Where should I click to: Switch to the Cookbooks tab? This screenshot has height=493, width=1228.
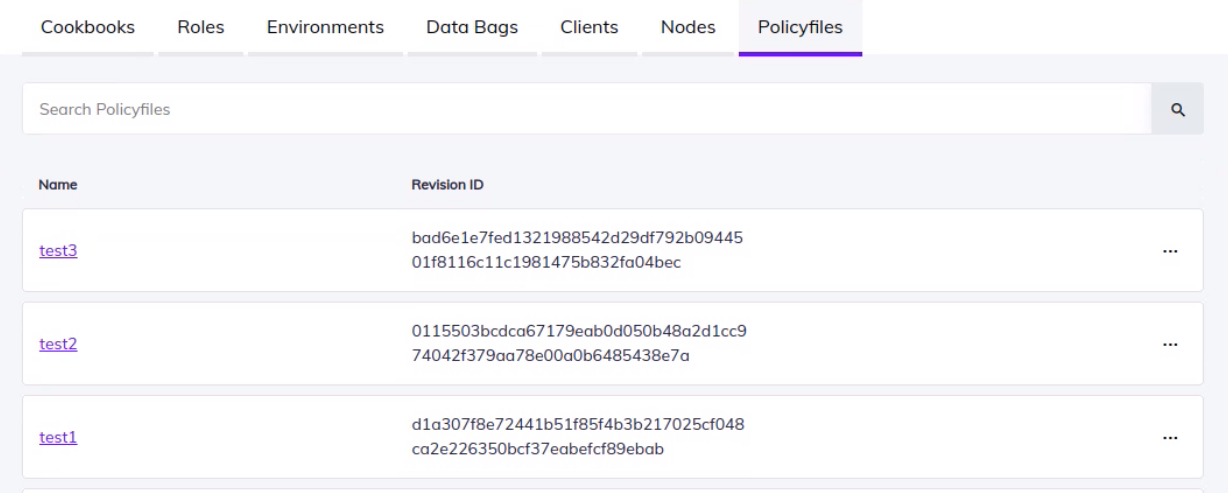click(x=88, y=27)
